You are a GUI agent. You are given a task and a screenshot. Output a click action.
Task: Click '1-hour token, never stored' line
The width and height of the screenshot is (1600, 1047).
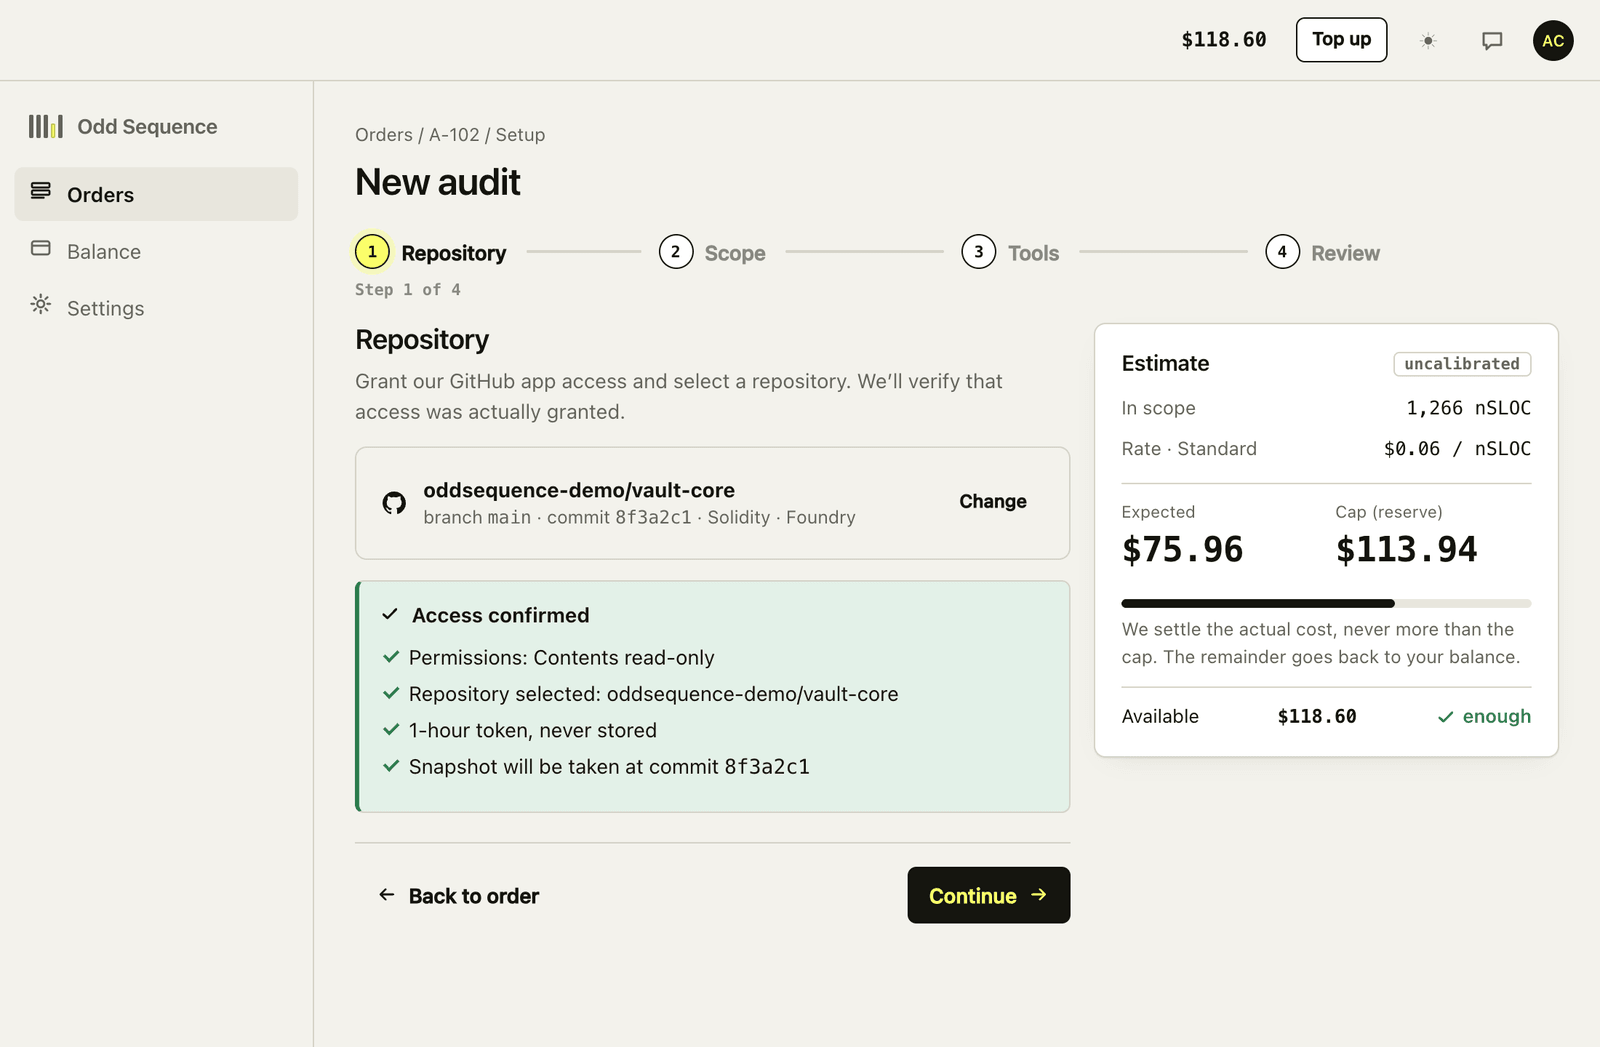(x=533, y=731)
